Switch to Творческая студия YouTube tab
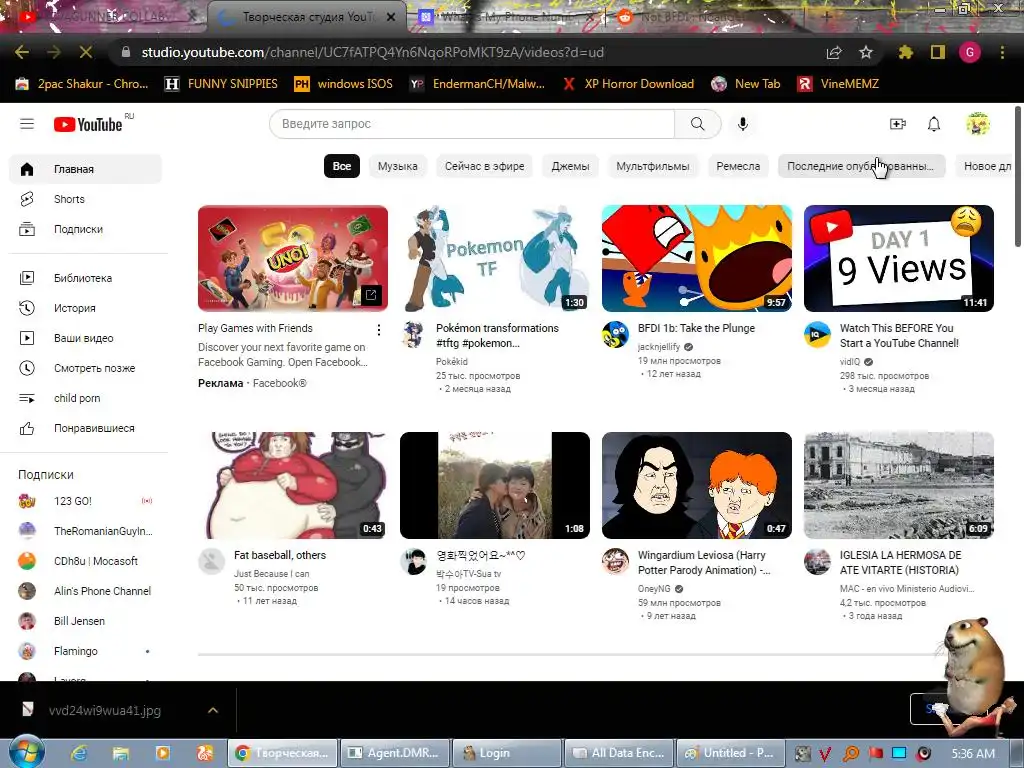 [308, 17]
